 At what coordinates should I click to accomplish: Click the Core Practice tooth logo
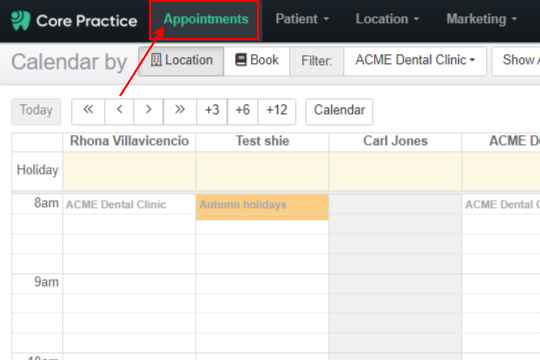click(21, 21)
